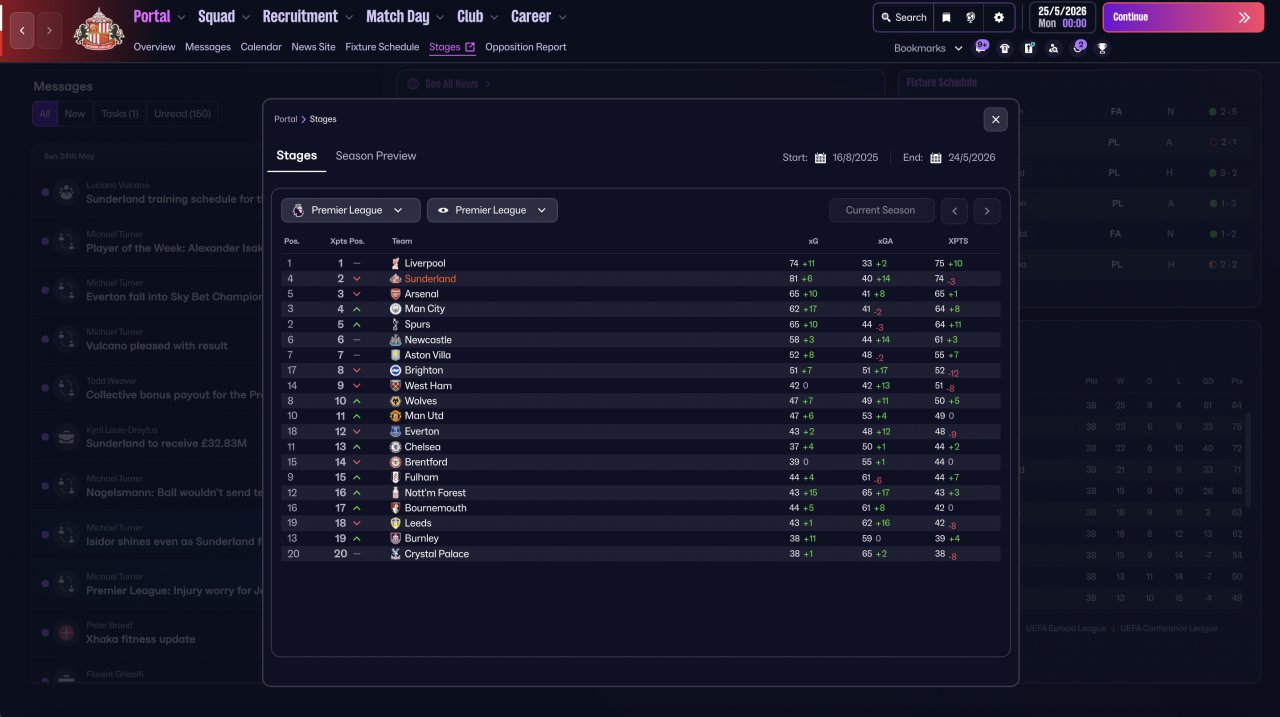This screenshot has width=1280, height=717.
Task: Sort by the XPTS column header
Action: tap(958, 241)
